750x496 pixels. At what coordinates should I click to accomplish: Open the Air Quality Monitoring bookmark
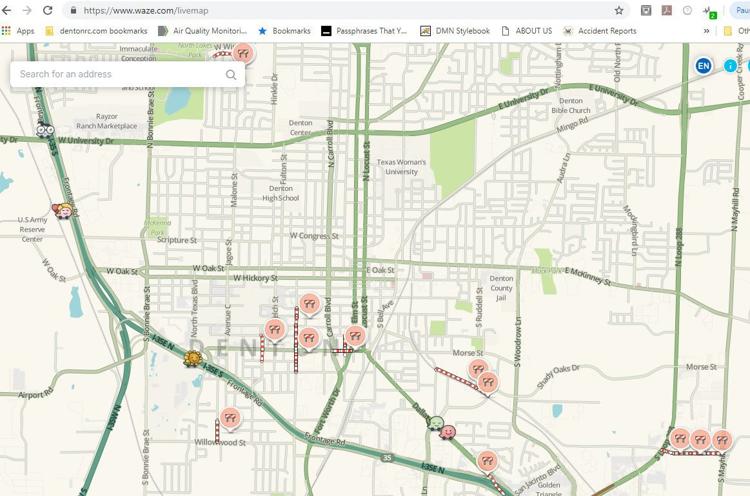203,31
